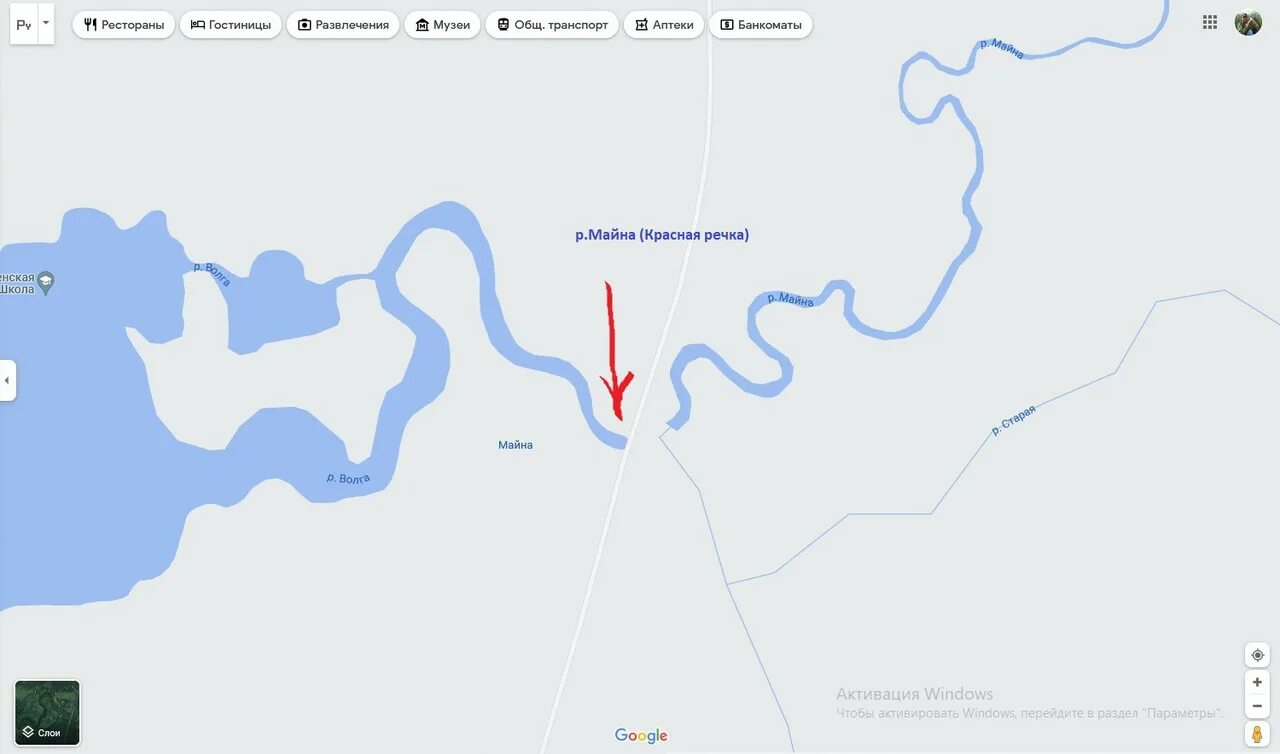The width and height of the screenshot is (1280, 754).
Task: Show my current location on map
Action: coord(1257,655)
